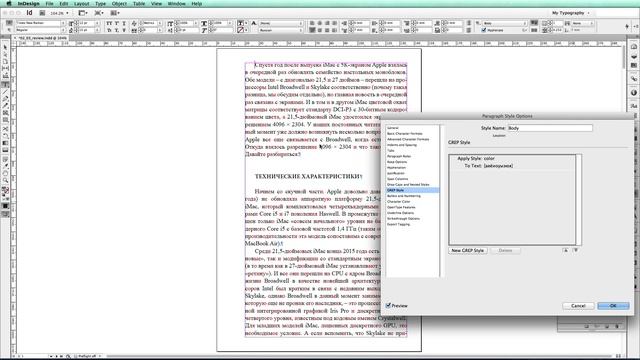Screen dimensions: 640x360
Task: Open the InDesign application menu
Action: point(29,4)
